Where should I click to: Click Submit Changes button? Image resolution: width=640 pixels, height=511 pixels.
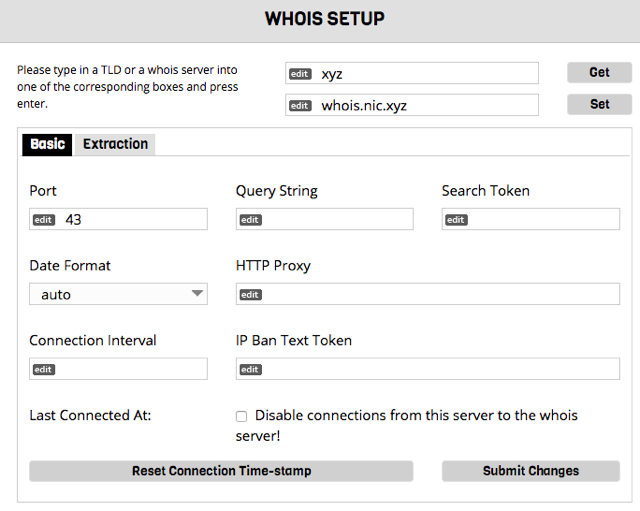coord(531,471)
